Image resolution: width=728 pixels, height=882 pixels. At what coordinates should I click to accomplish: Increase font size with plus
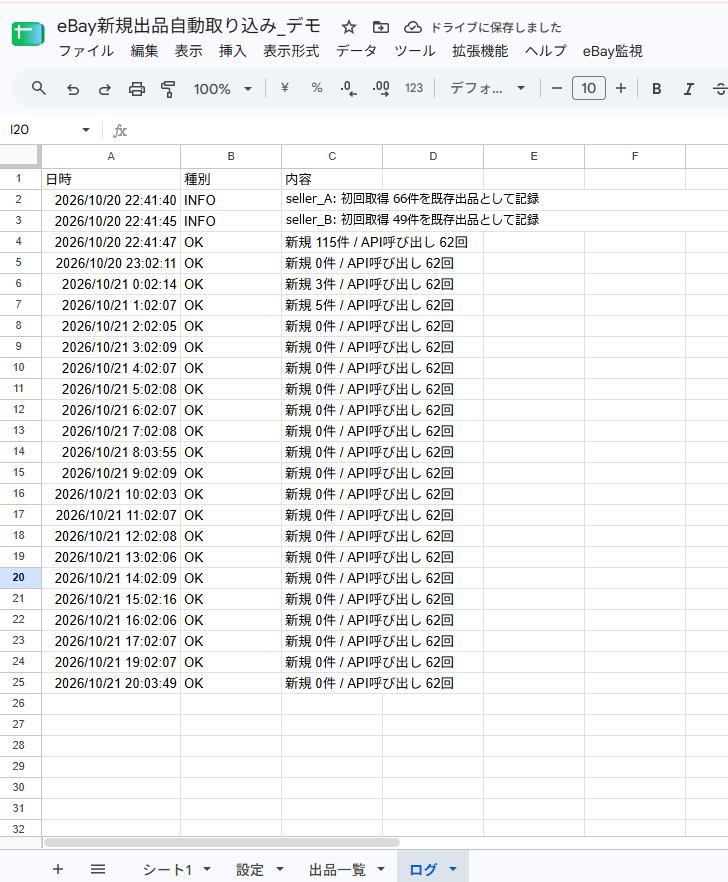[x=621, y=88]
